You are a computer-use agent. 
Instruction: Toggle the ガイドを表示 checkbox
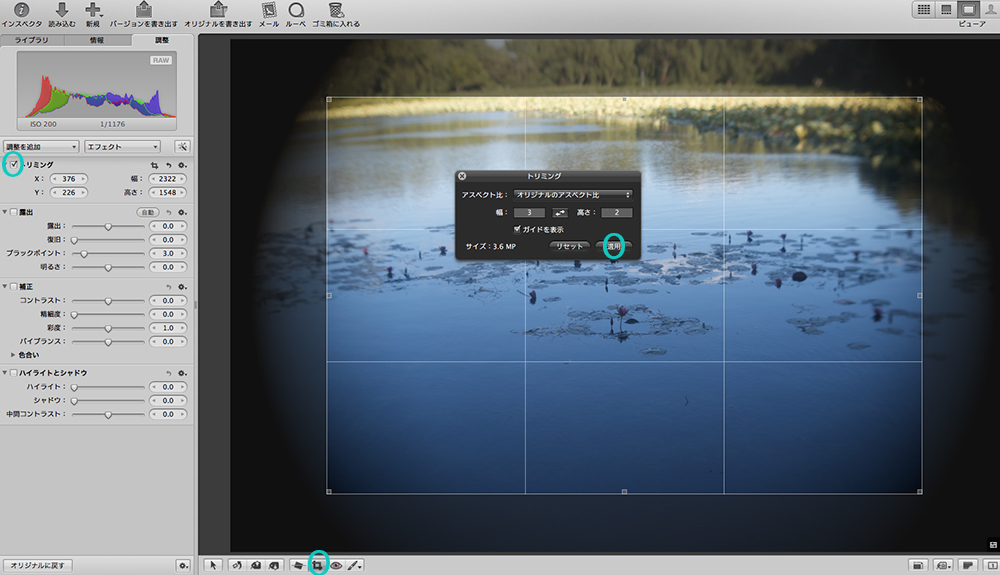[x=517, y=229]
